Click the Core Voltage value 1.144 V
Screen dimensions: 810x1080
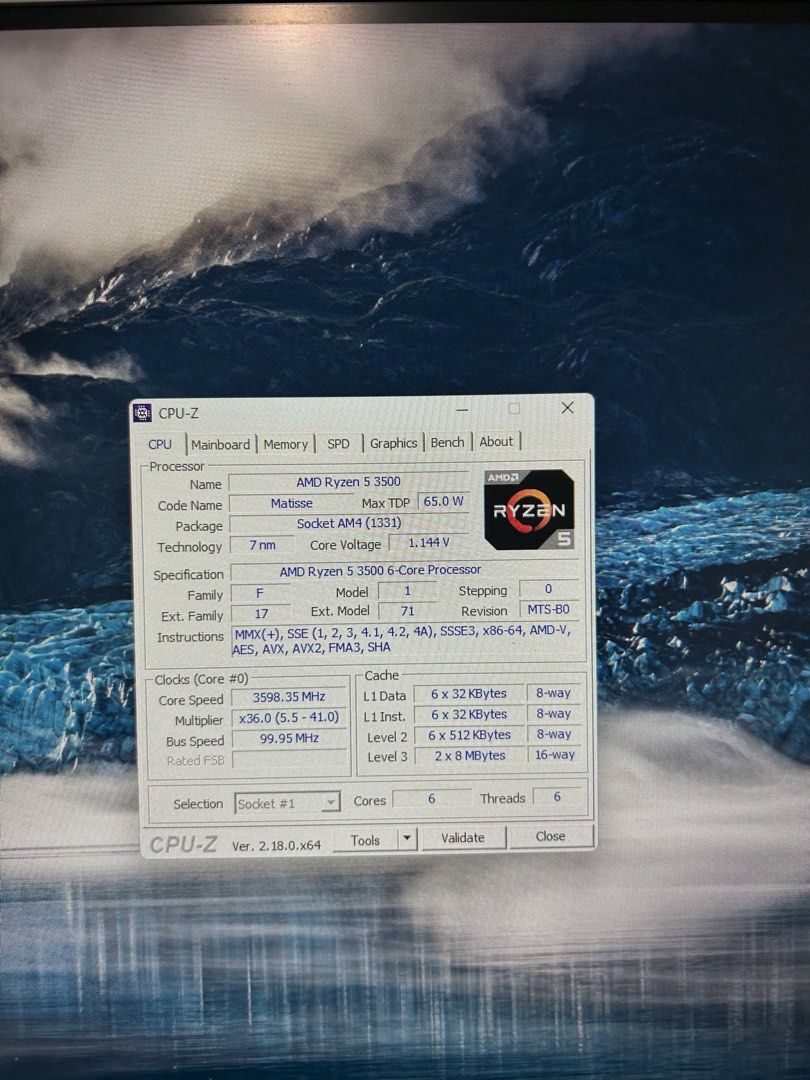[x=428, y=543]
